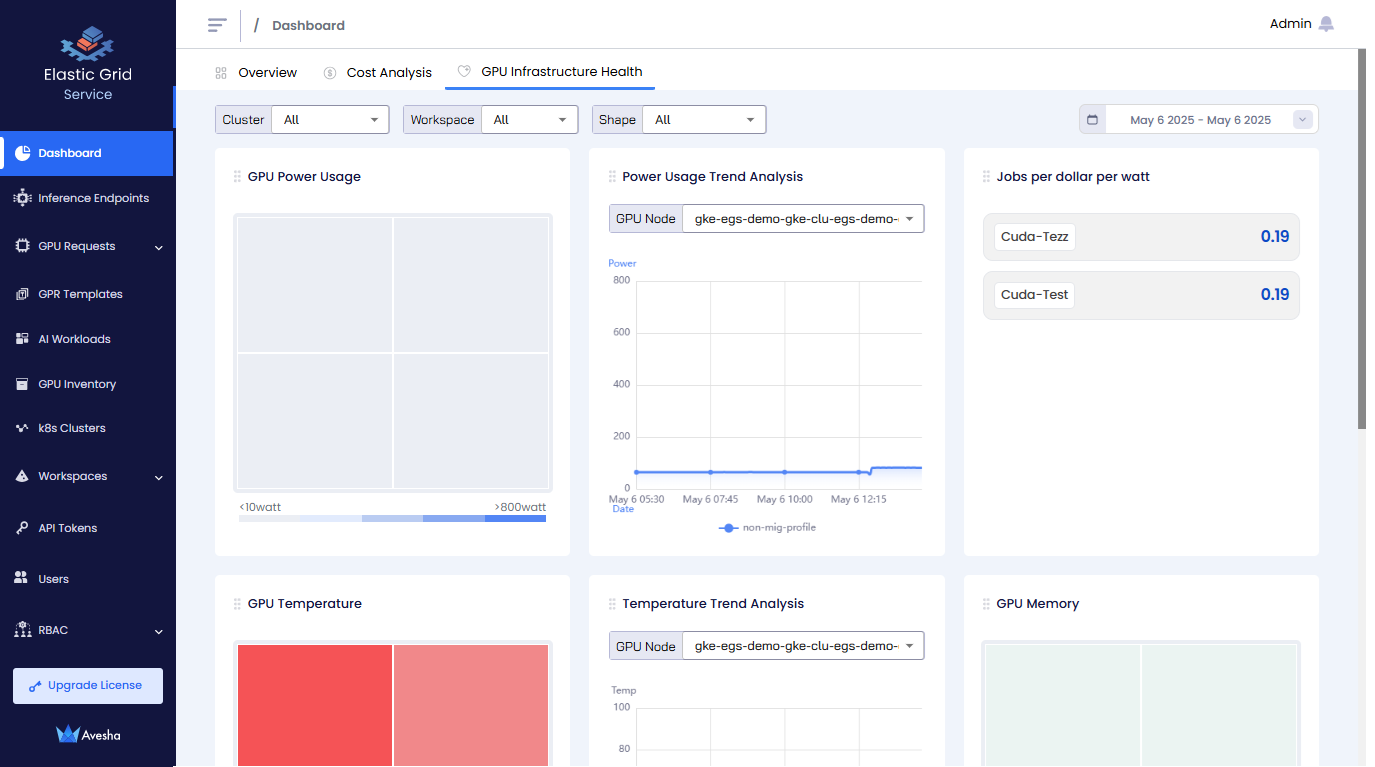Expand the RBAC sidebar submenu
This screenshot has width=1375, height=767.
tap(158, 631)
